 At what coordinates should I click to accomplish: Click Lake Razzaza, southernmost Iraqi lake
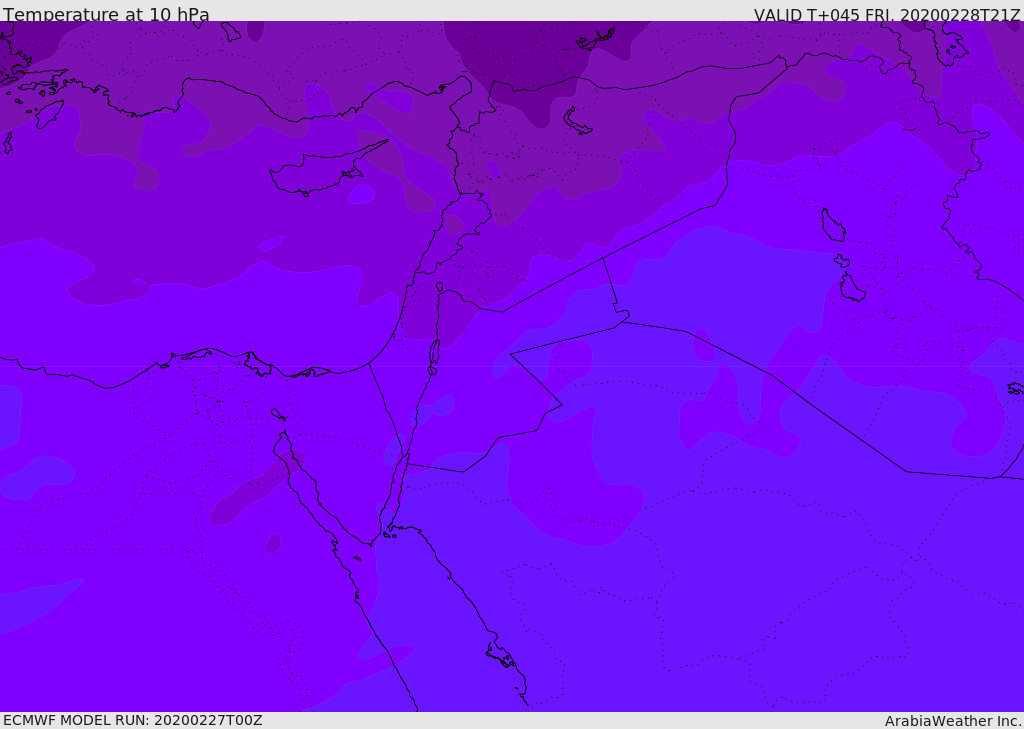[x=851, y=289]
